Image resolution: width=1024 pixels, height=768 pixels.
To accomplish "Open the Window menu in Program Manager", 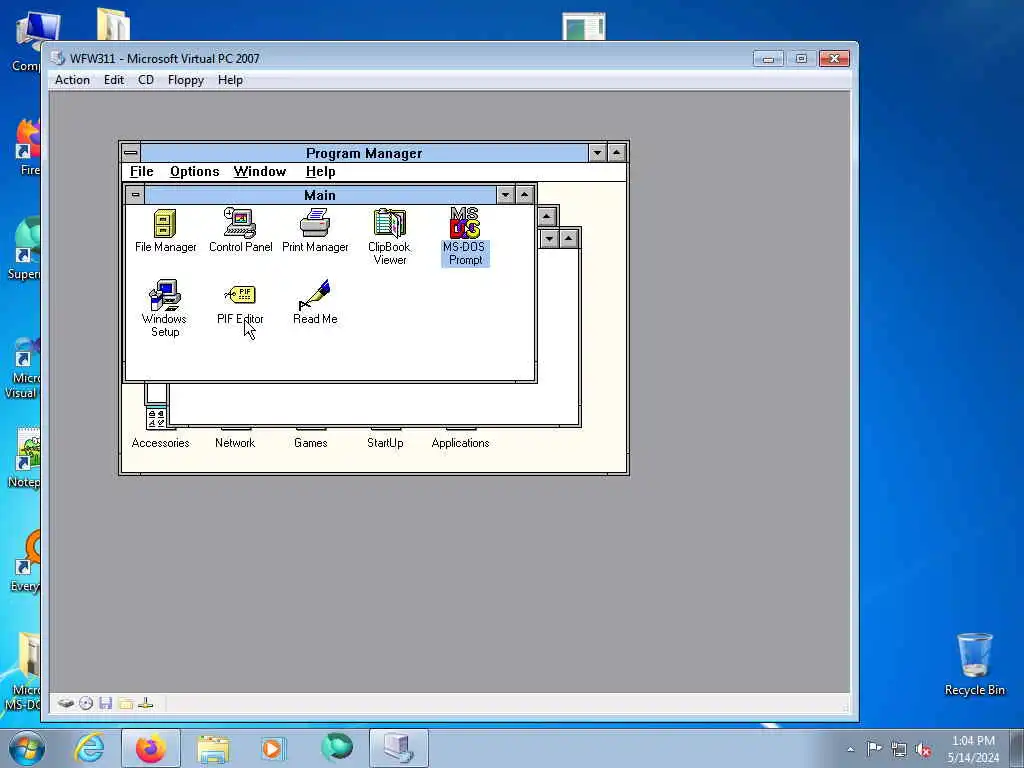I will tap(260, 172).
